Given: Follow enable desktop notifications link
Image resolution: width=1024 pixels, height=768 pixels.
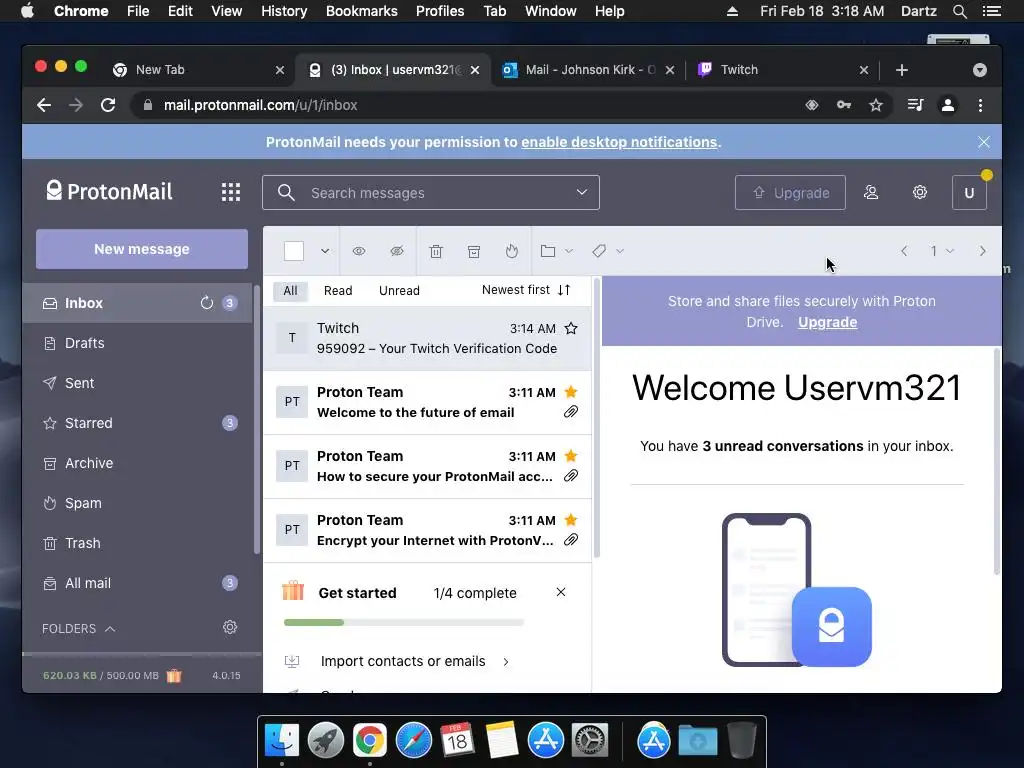Looking at the screenshot, I should click(619, 142).
